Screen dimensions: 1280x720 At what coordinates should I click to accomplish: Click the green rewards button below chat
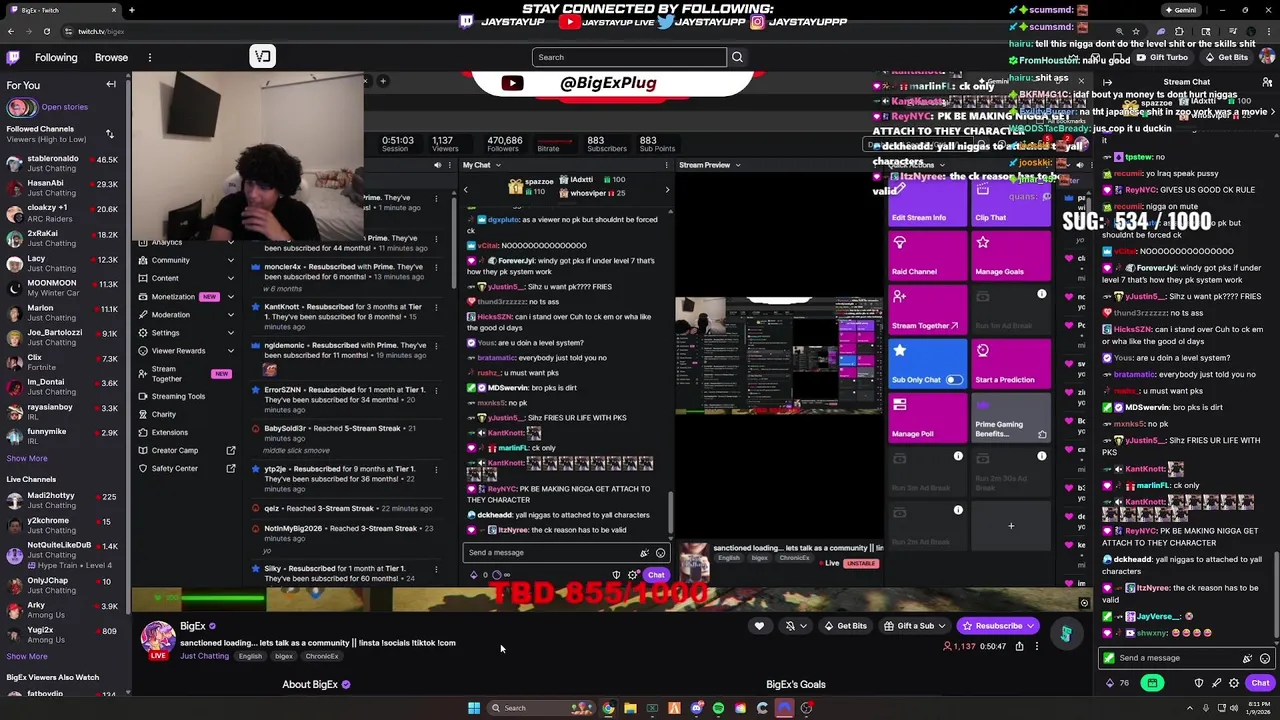tap(1152, 683)
